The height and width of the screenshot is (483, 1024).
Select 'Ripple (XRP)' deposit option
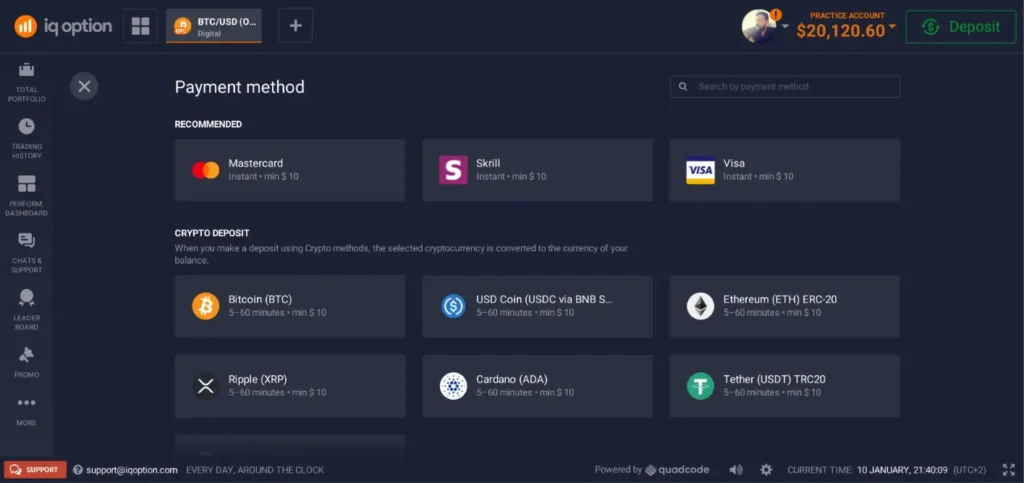tap(290, 386)
